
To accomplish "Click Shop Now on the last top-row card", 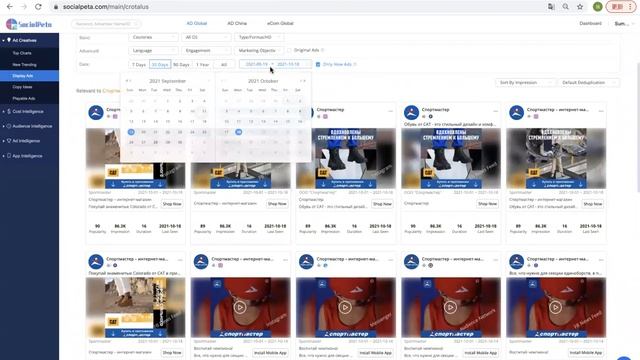I will point(593,203).
